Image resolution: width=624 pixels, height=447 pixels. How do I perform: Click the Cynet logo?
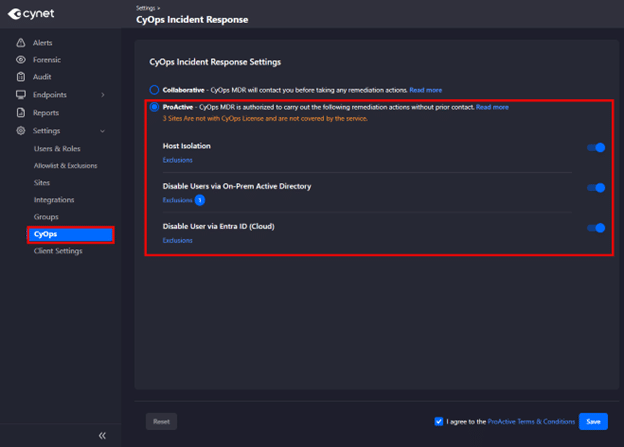pos(31,14)
